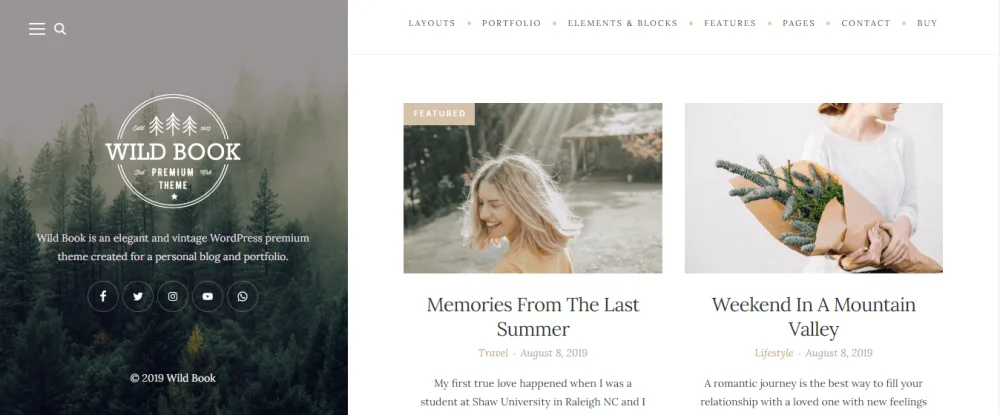The height and width of the screenshot is (415, 1000).
Task: Open 'Memories From The Last Summer' post title
Action: [533, 317]
